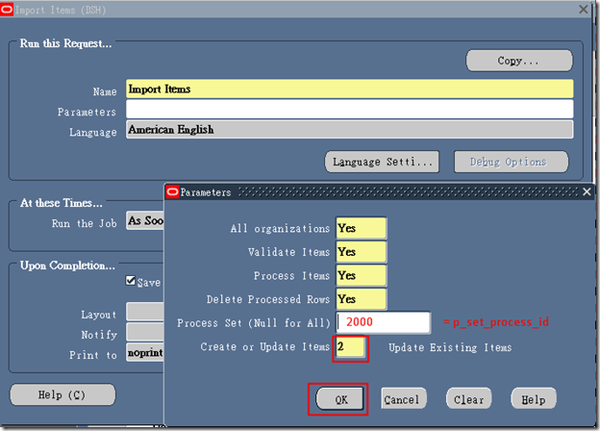Click the Oracle icon in Import Items title bar
Image resolution: width=600 pixels, height=431 pixels.
7,9
